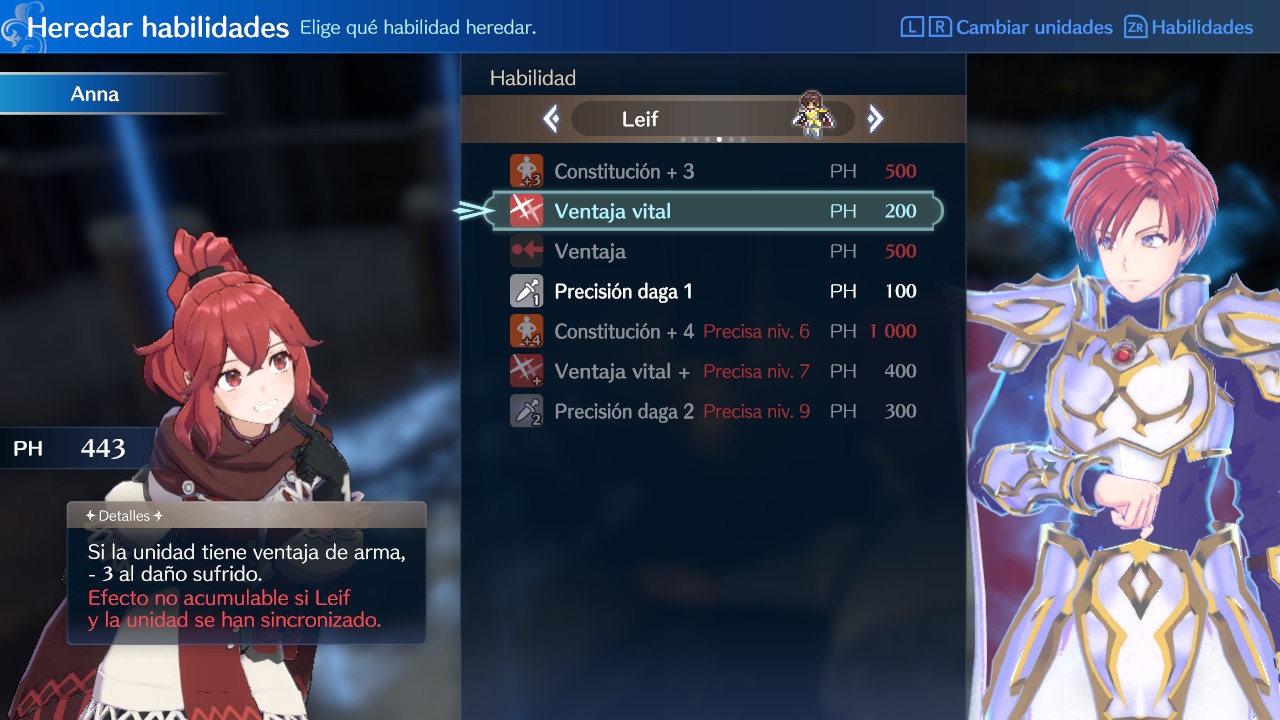Viewport: 1280px width, 720px height.
Task: Select the Ventaja vital skill row
Action: pos(713,211)
